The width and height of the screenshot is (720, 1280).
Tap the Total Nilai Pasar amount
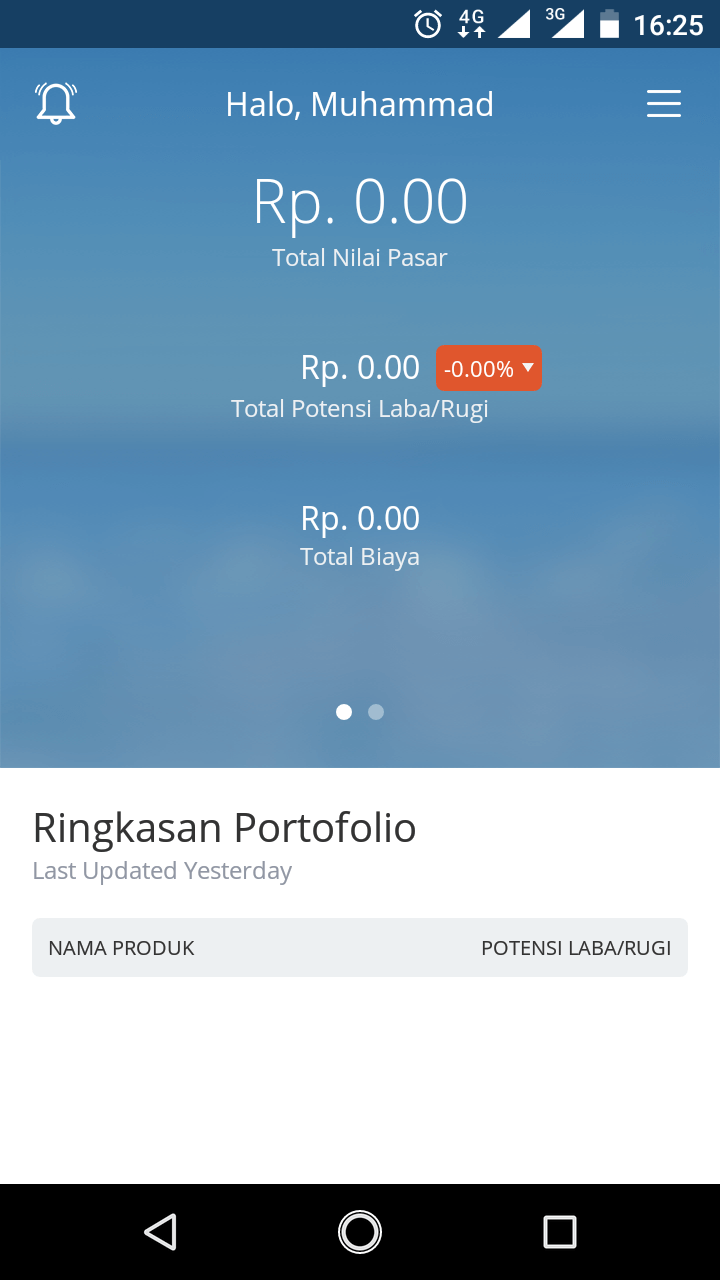point(360,201)
